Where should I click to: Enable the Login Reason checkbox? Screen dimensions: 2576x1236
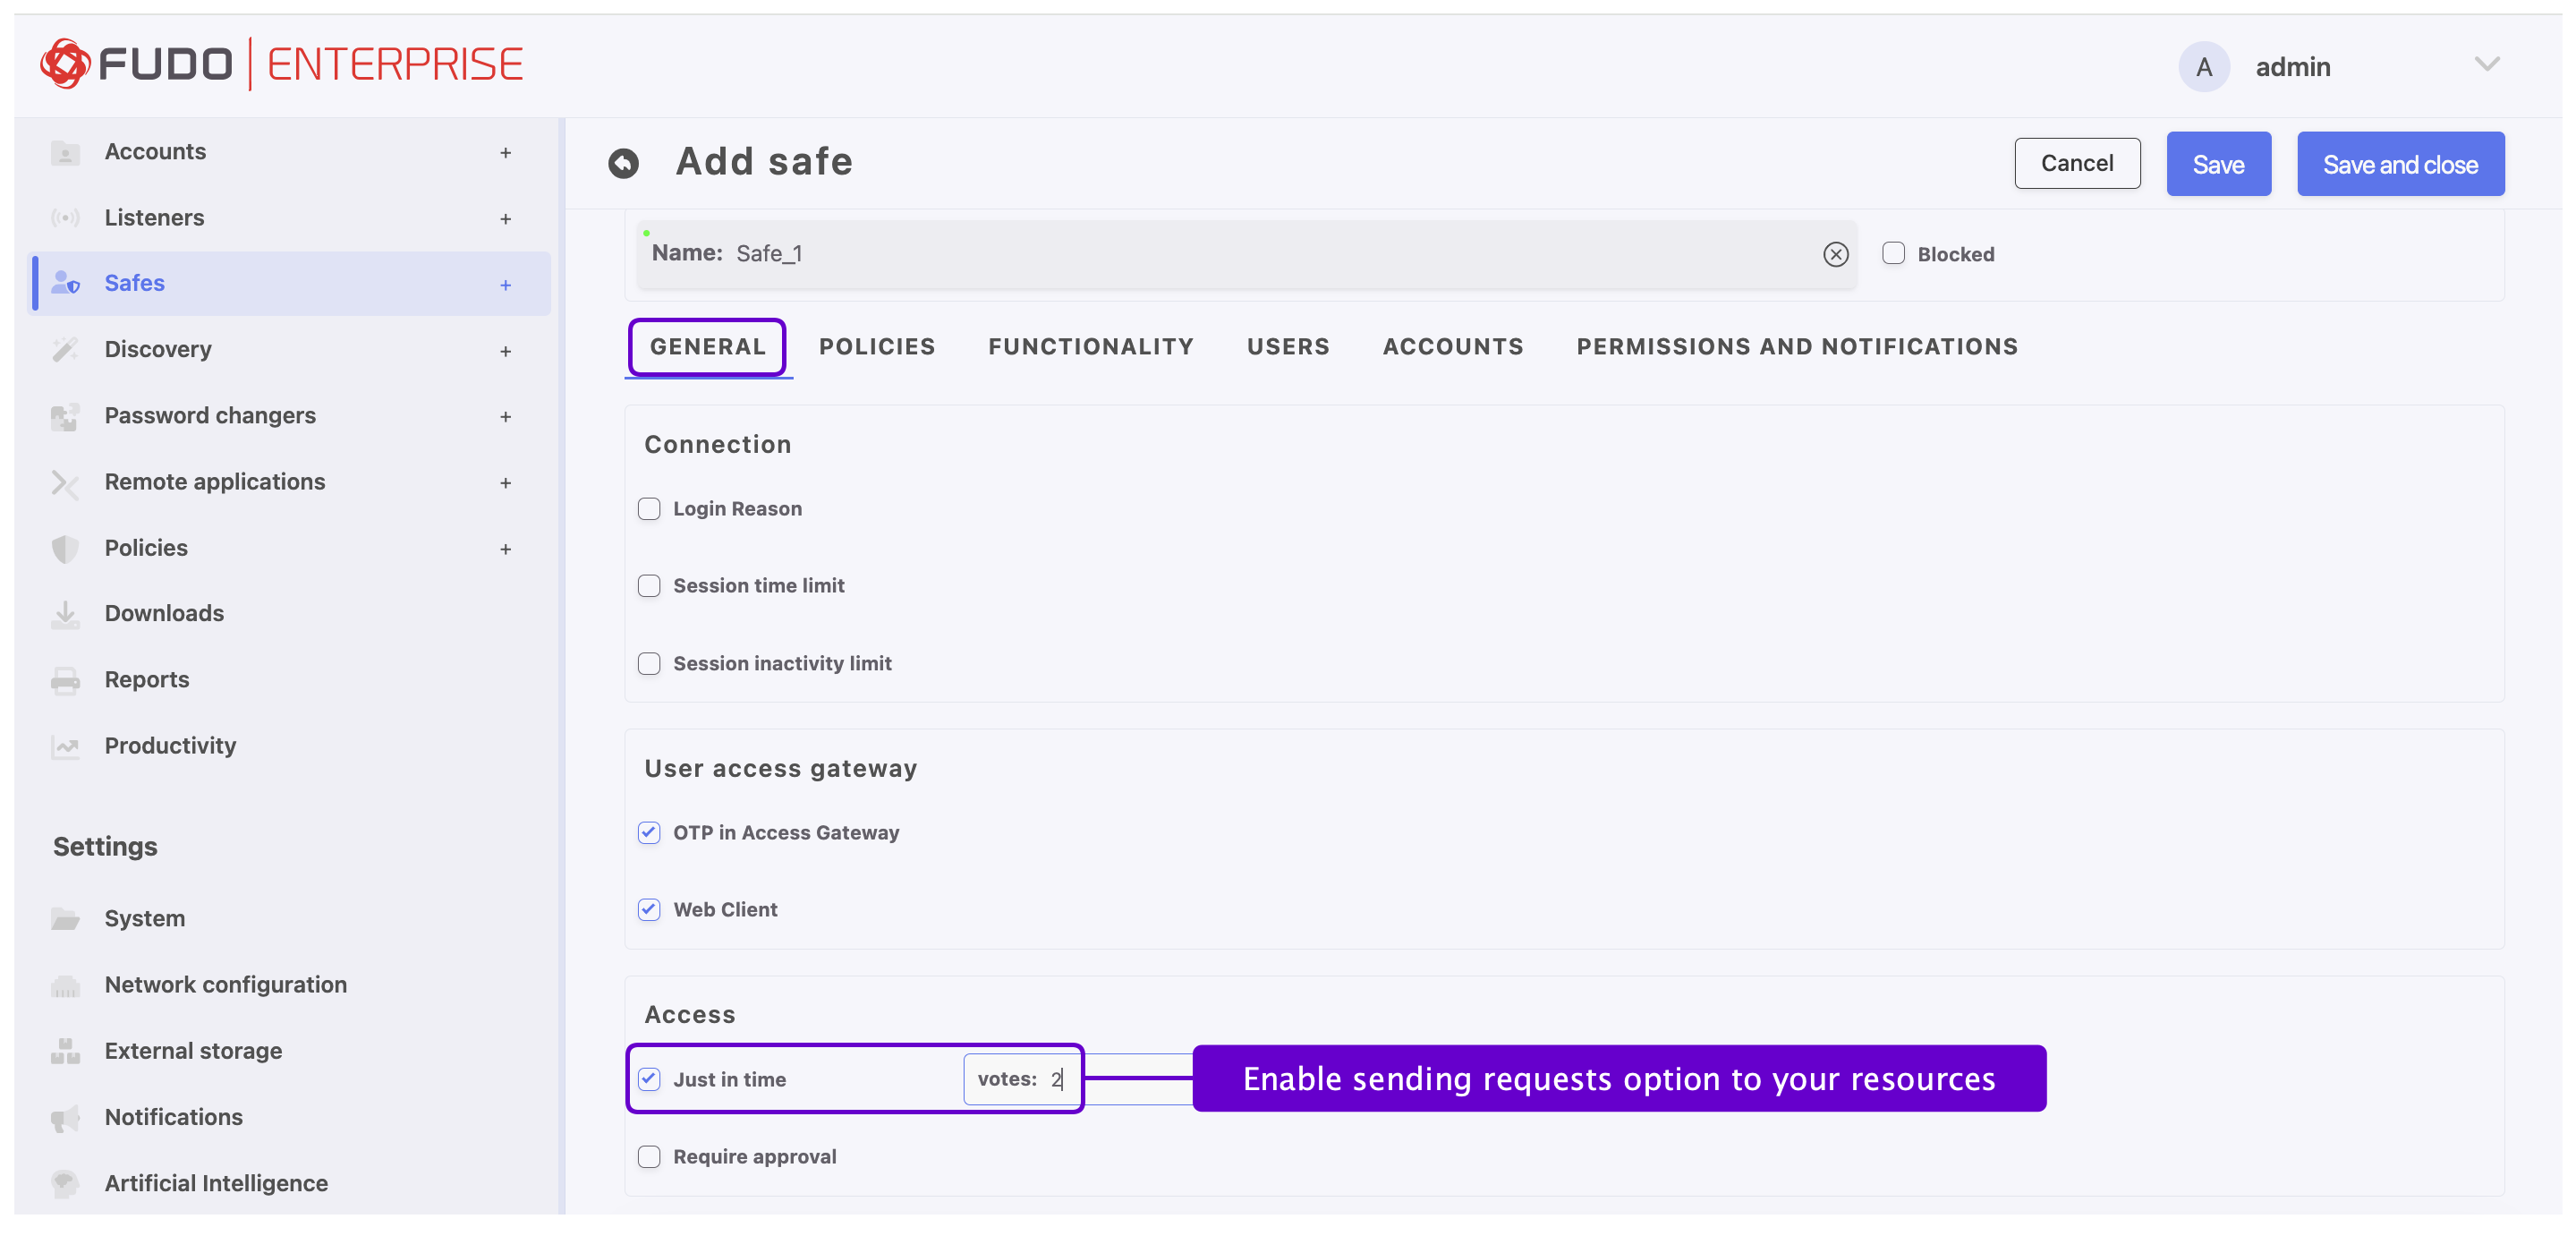click(649, 508)
